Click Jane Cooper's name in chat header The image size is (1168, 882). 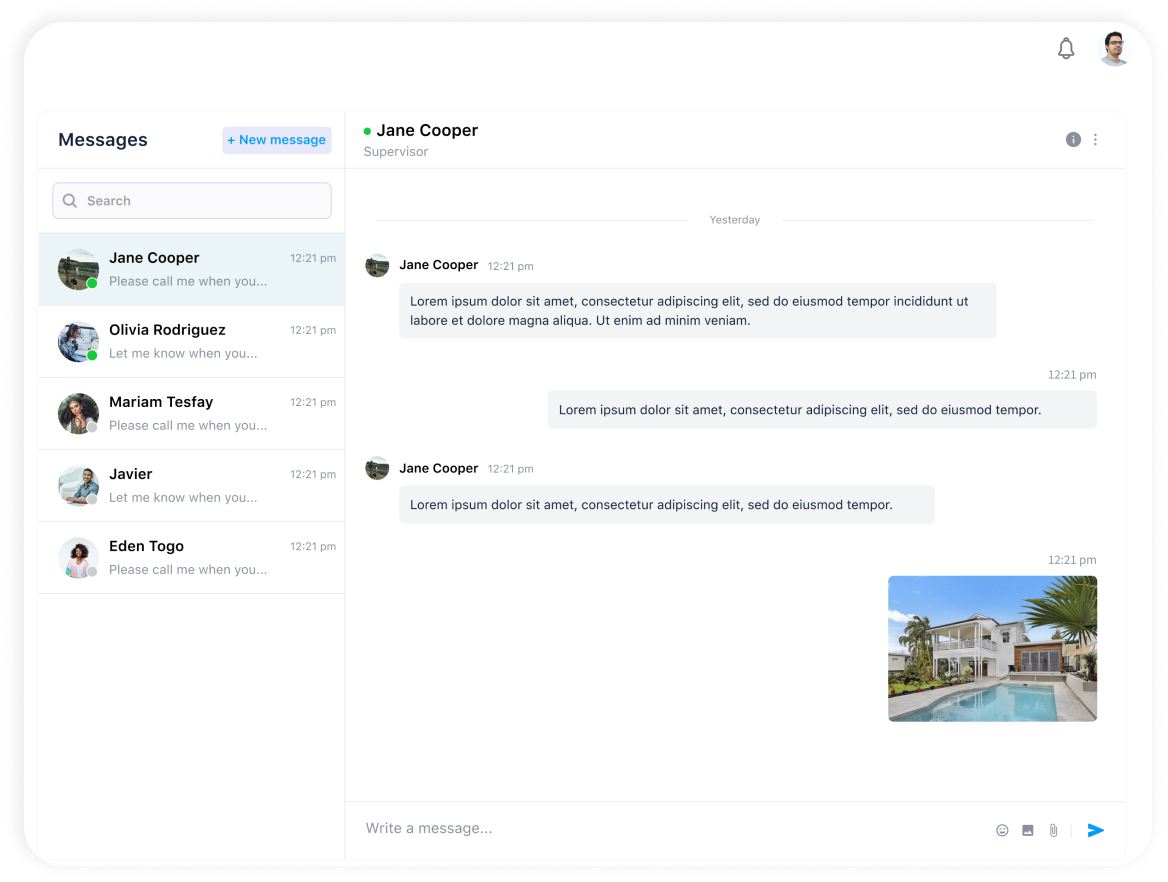click(x=427, y=131)
